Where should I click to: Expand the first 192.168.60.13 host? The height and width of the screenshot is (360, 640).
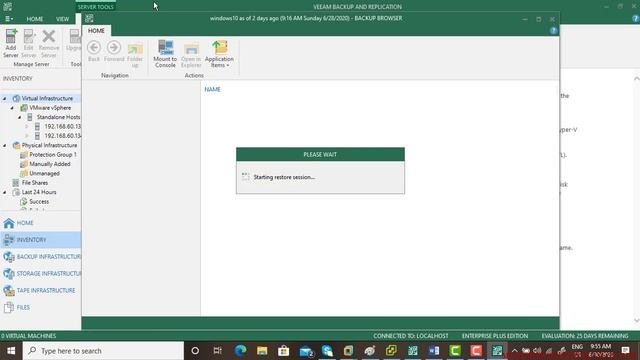pyautogui.click(x=27, y=127)
